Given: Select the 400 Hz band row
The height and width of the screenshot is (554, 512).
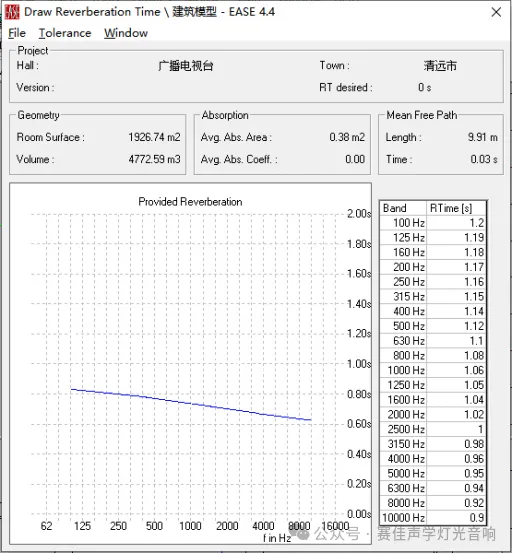Looking at the screenshot, I should (x=433, y=311).
